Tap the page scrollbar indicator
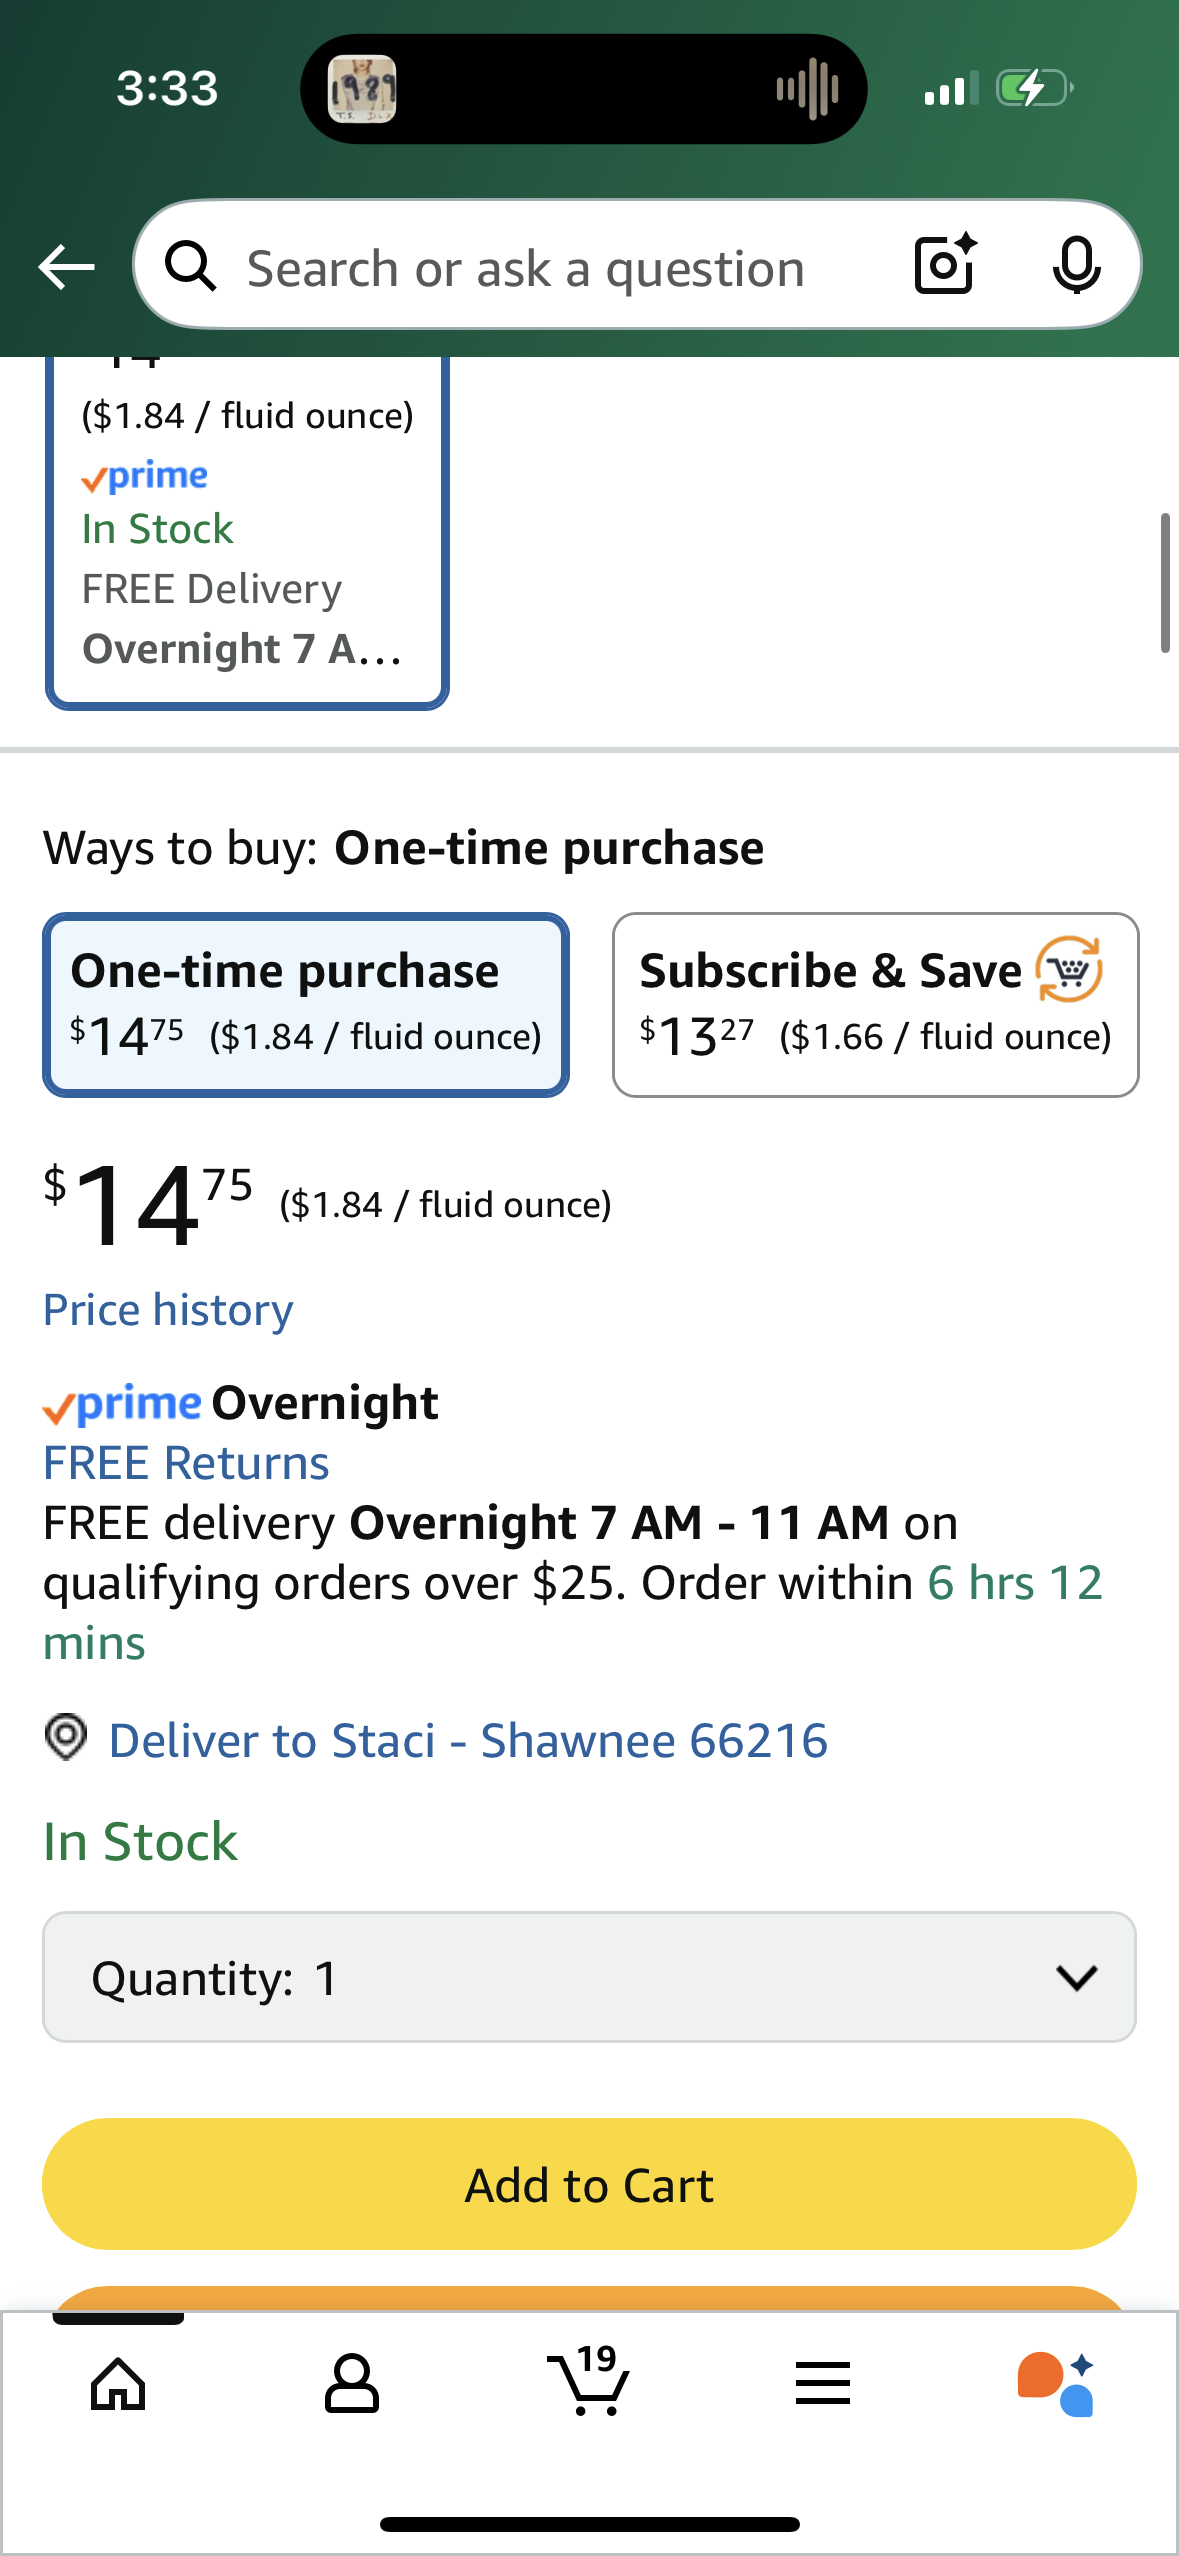The height and width of the screenshot is (2556, 1179). point(1164,582)
